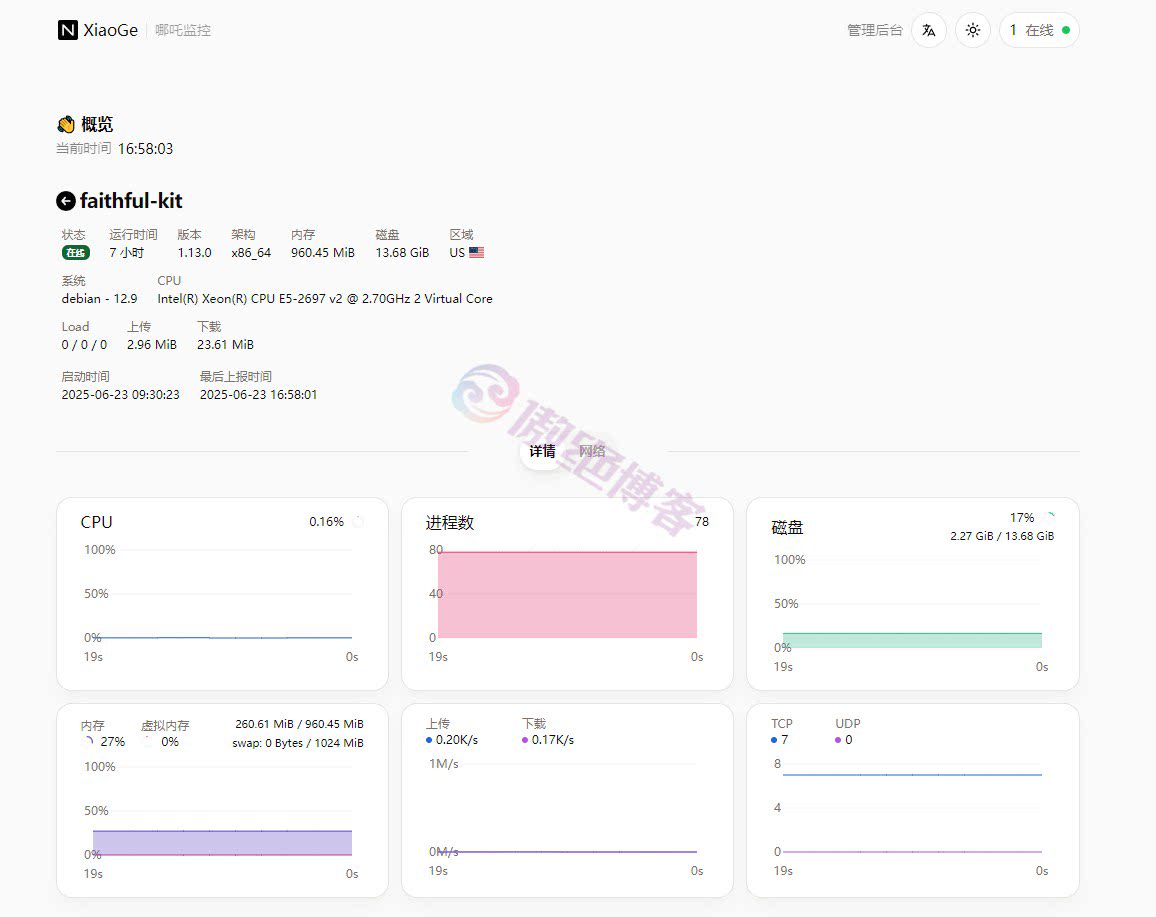
Task: Click boot time 2025-06-23 09:30:23
Action: (x=121, y=394)
